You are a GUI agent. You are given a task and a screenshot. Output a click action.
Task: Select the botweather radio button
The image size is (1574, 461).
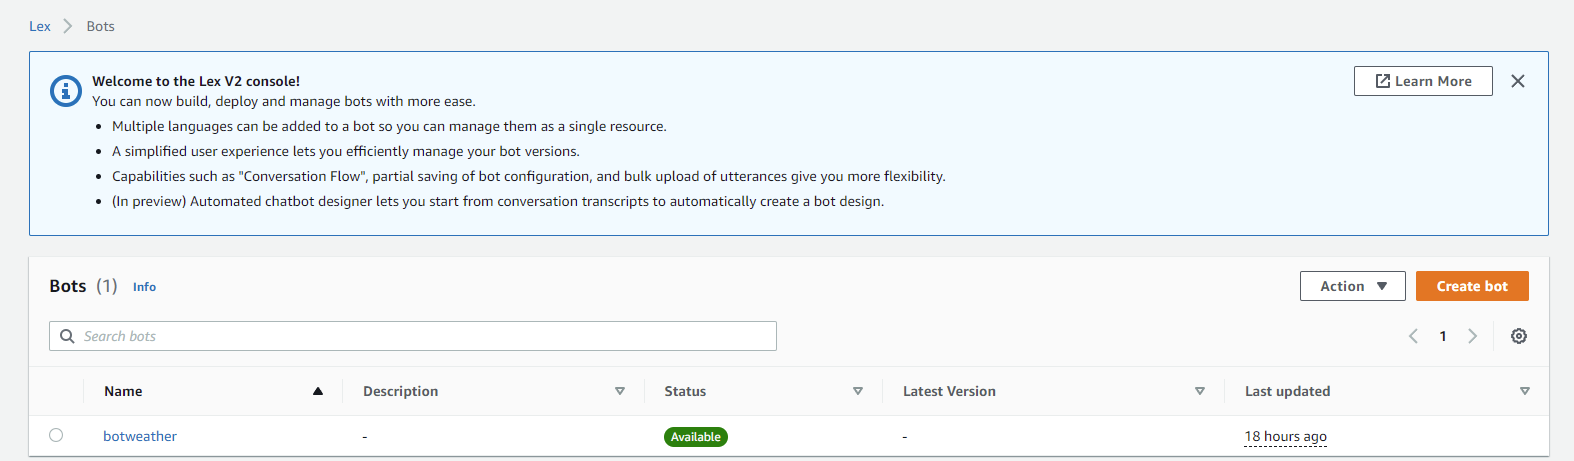(56, 435)
